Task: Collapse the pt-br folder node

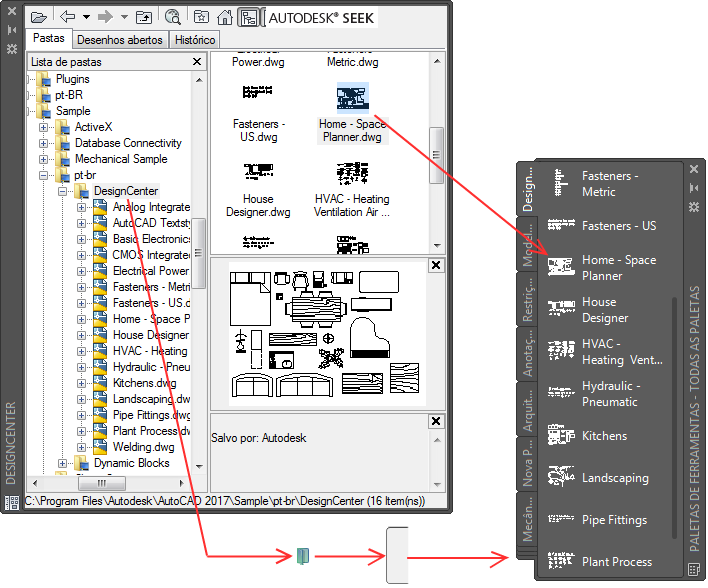Action: click(43, 175)
